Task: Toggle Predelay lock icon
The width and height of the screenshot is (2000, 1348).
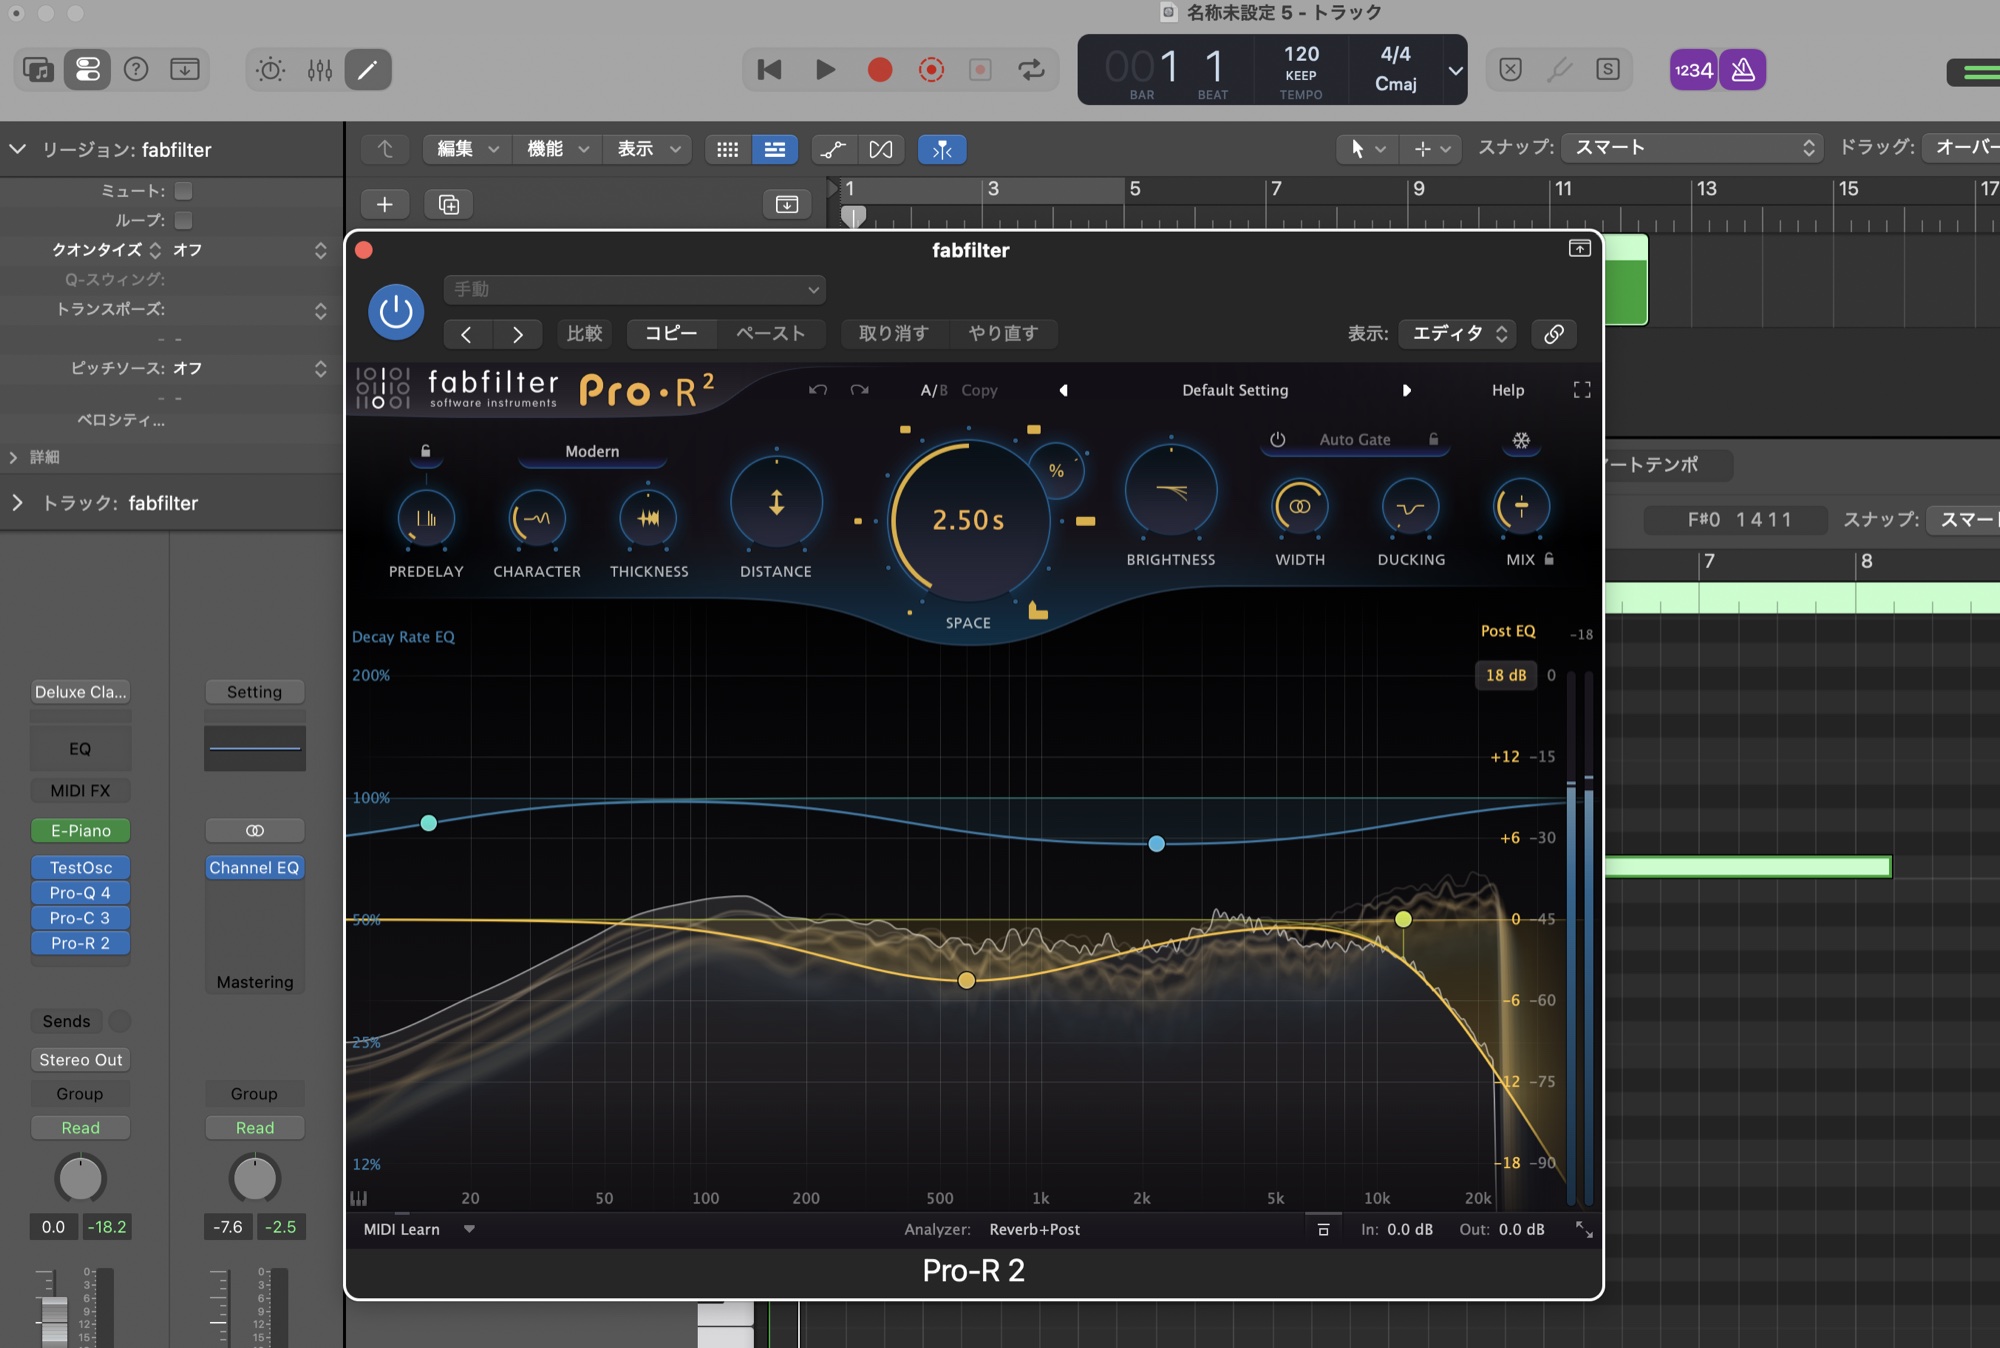Action: click(426, 451)
